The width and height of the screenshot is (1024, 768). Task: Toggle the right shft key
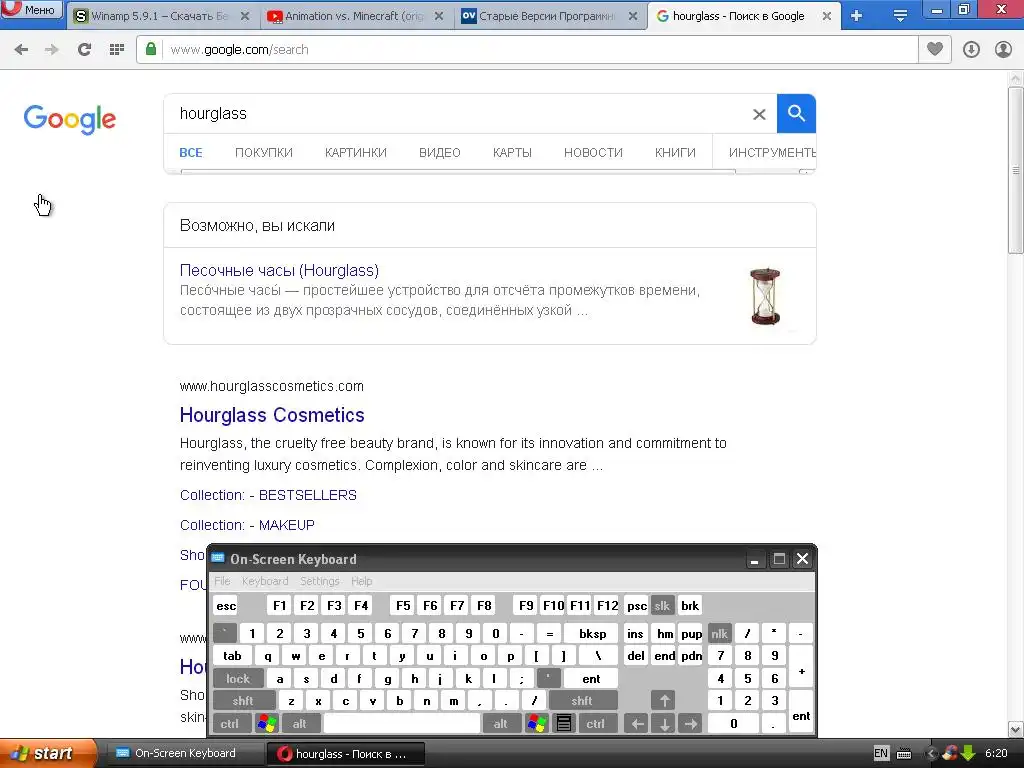[583, 701]
